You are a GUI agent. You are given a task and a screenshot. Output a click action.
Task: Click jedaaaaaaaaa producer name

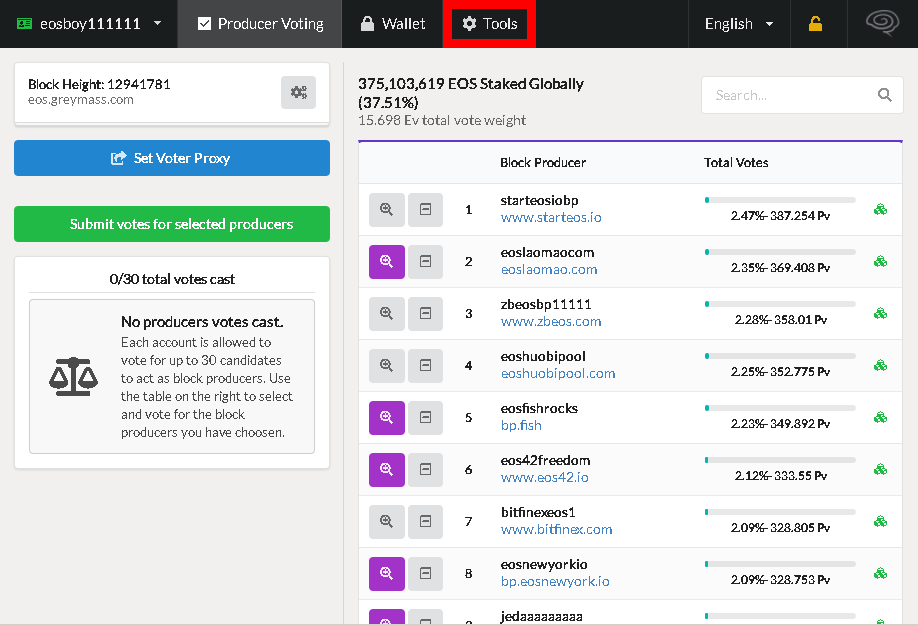tap(542, 617)
